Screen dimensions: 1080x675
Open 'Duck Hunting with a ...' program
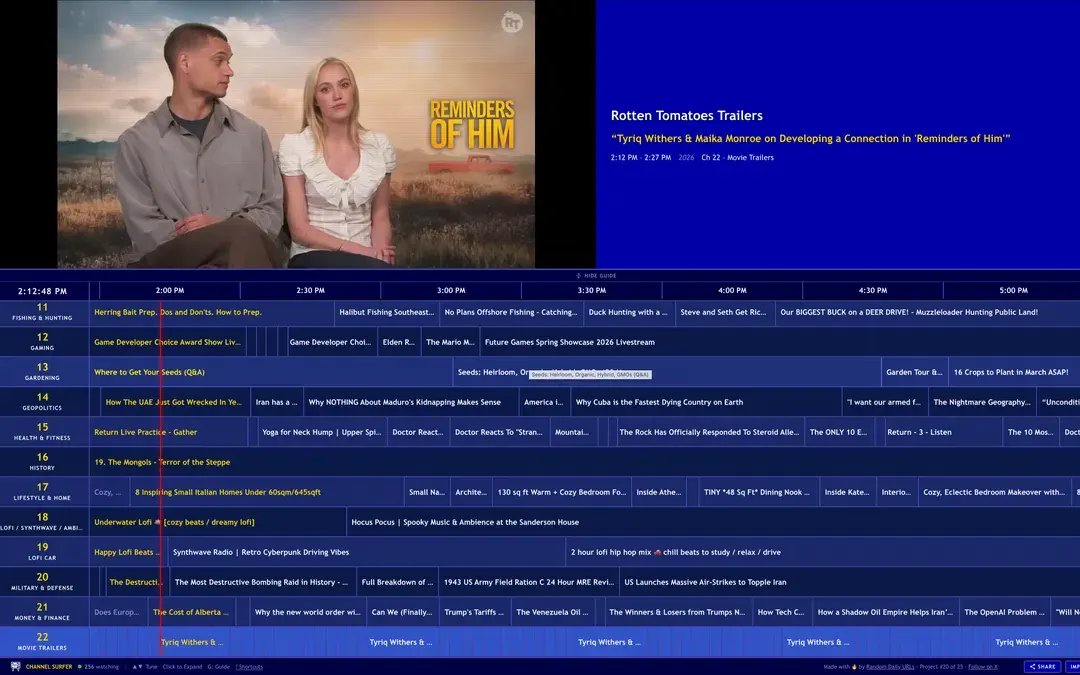[x=629, y=312]
